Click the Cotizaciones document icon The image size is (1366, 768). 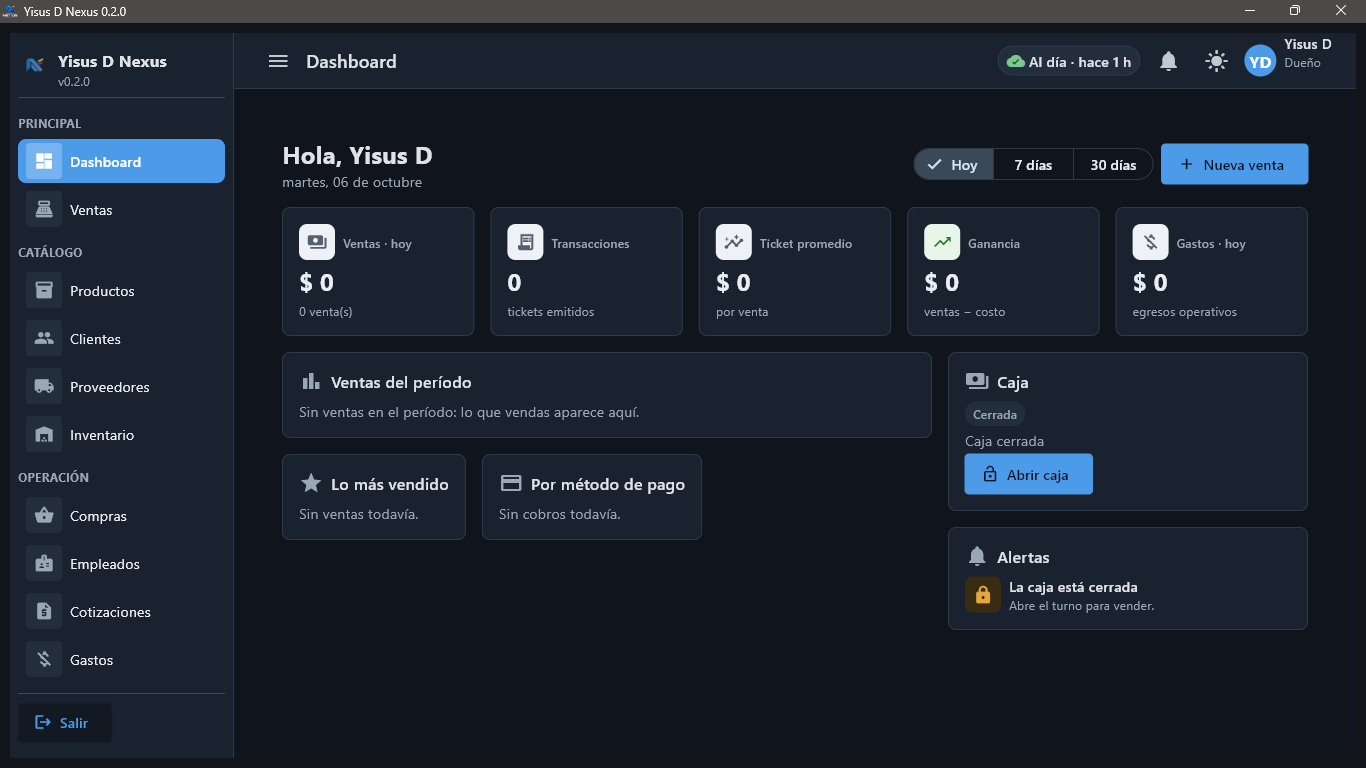[44, 612]
